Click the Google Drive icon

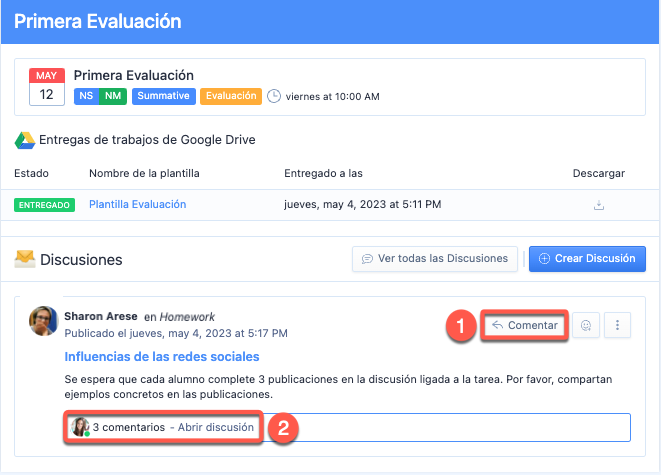pos(24,140)
